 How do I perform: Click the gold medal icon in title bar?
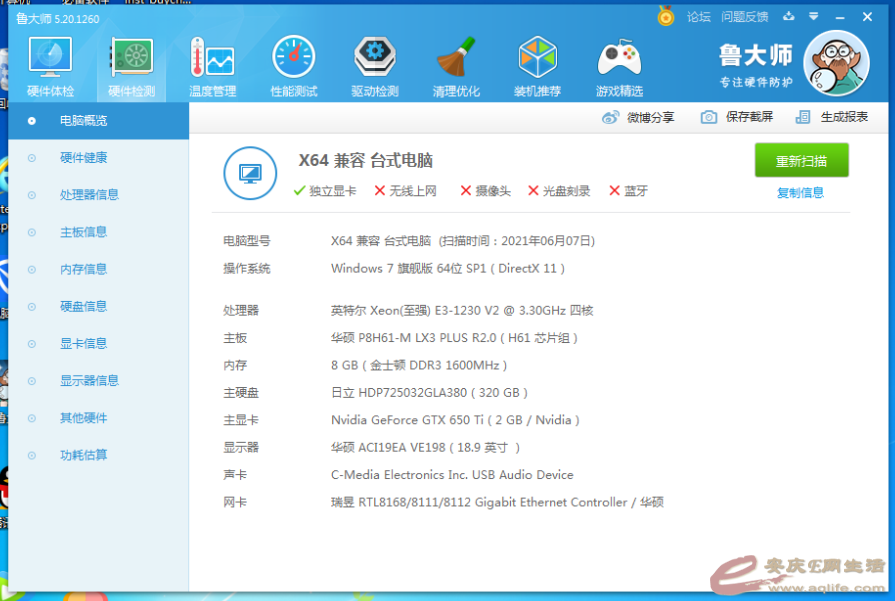(666, 16)
